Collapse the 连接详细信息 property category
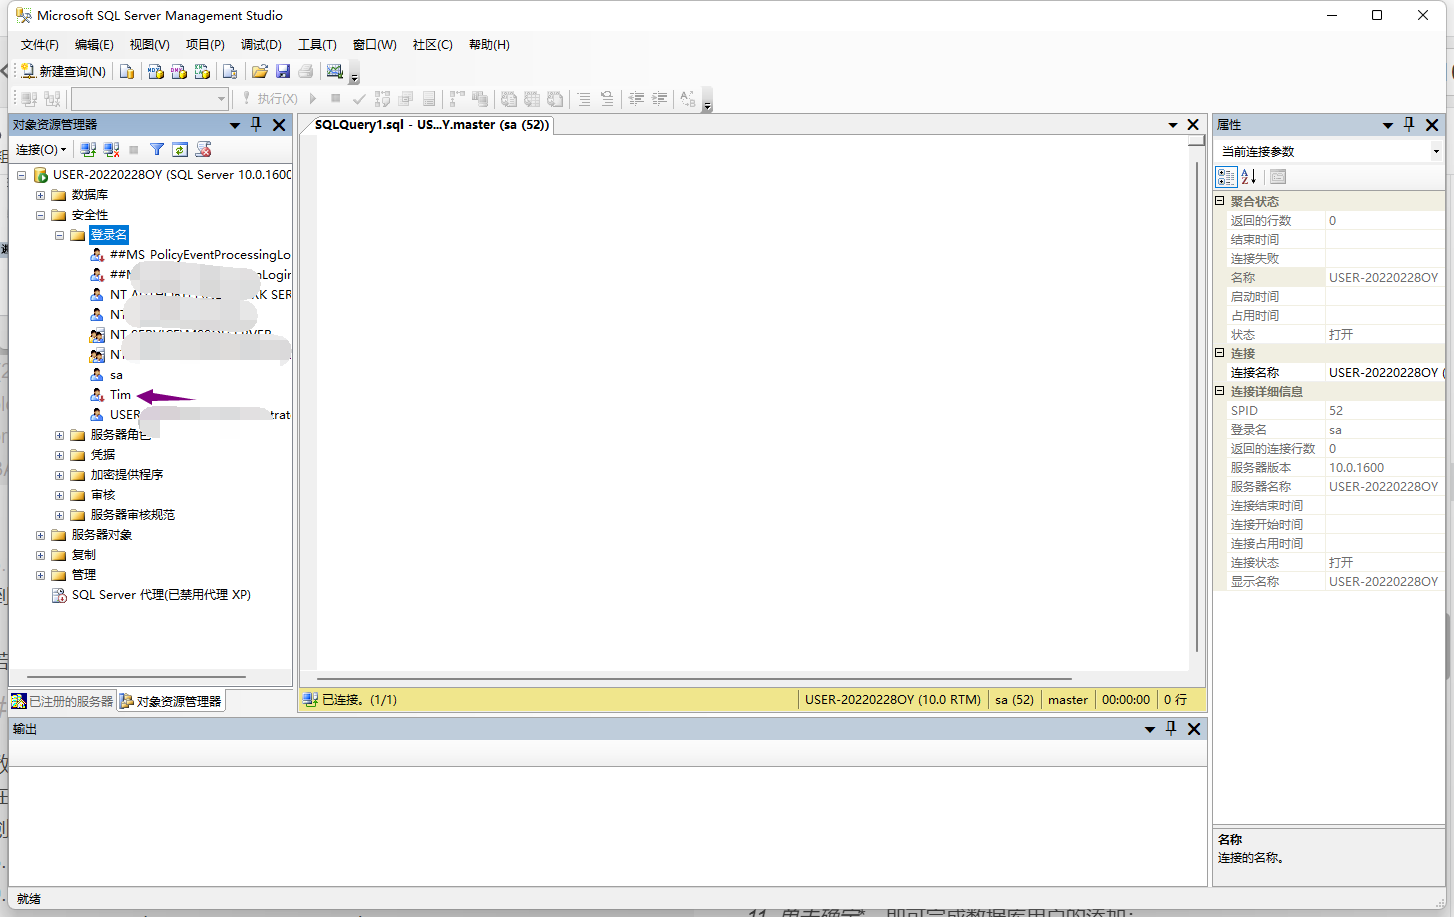The image size is (1454, 917). tap(1220, 391)
